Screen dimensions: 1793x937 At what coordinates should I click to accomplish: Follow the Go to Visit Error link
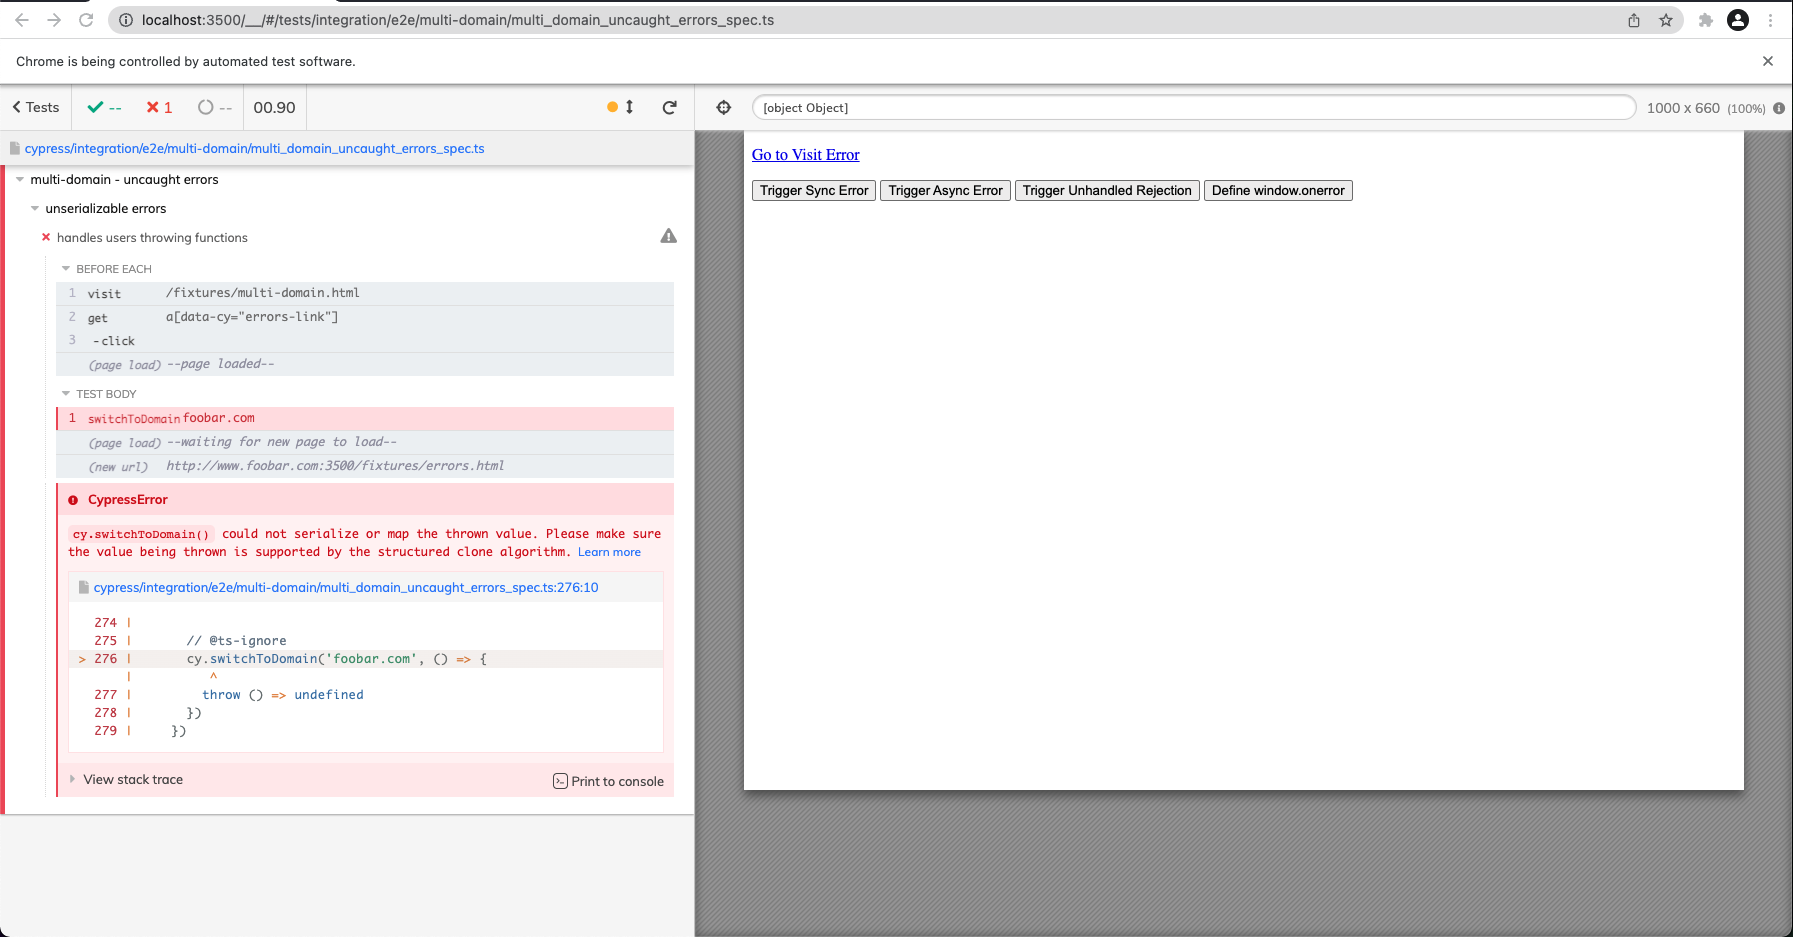pos(805,154)
